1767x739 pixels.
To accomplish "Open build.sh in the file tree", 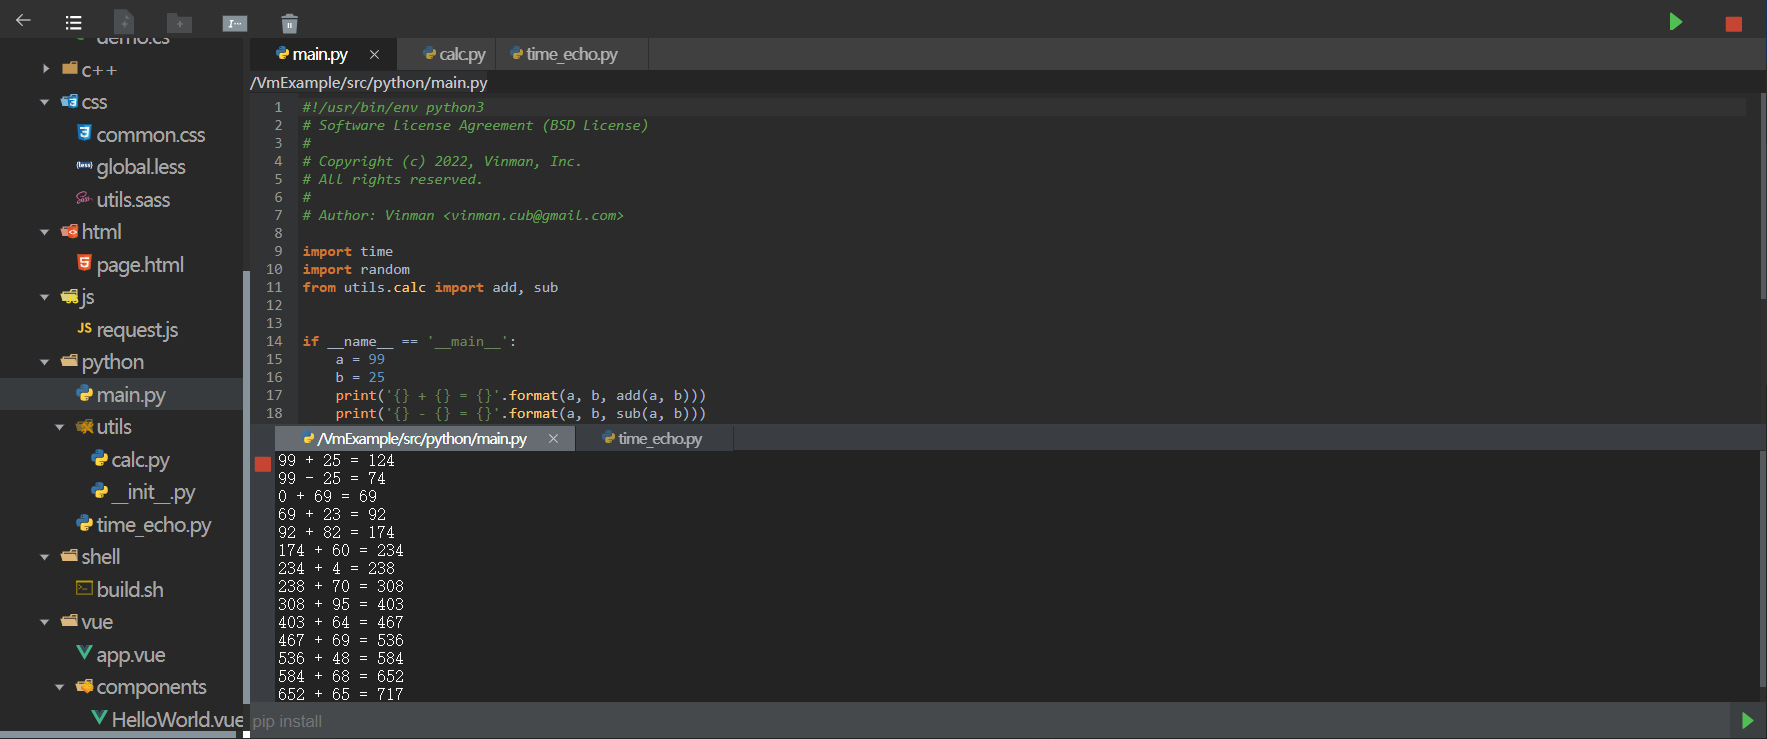I will [x=129, y=590].
